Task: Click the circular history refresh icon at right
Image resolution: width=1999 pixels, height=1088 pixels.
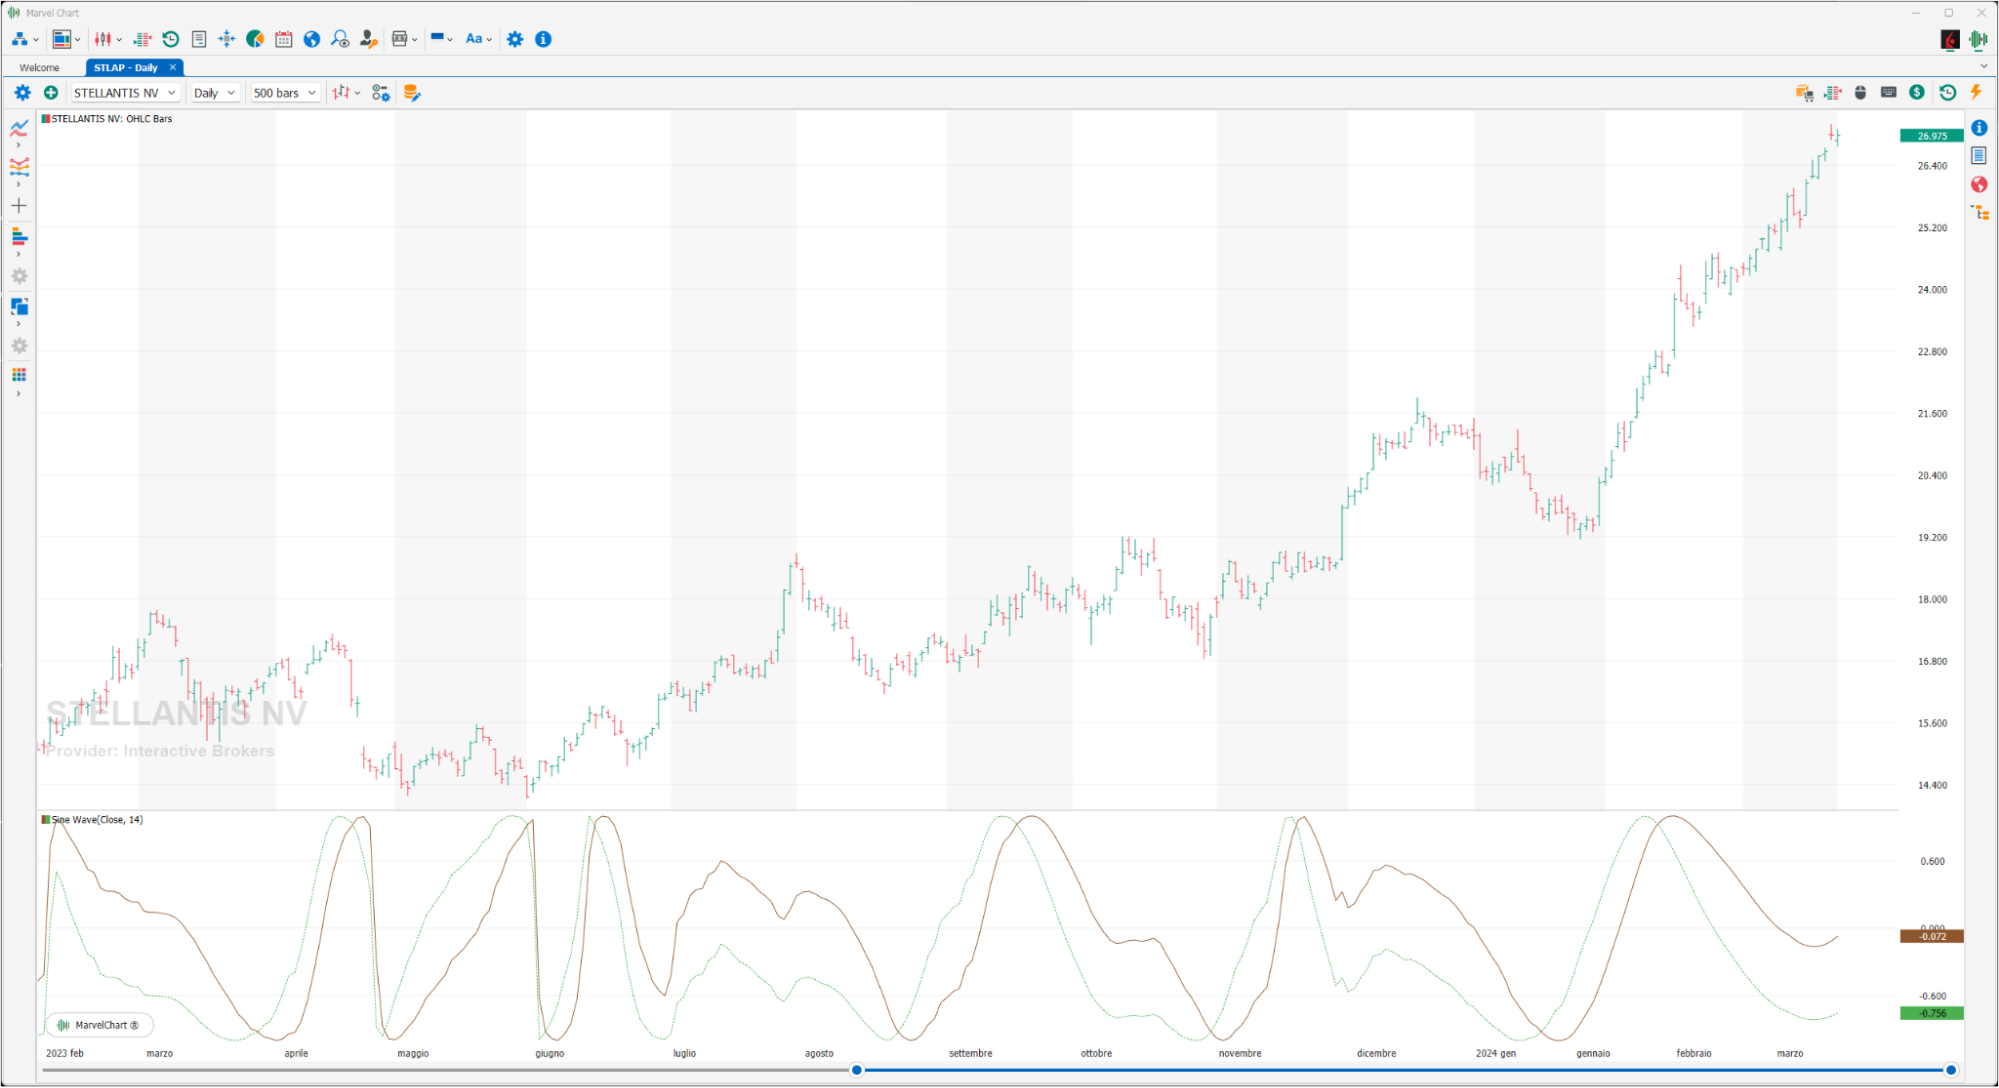Action: 1948,92
